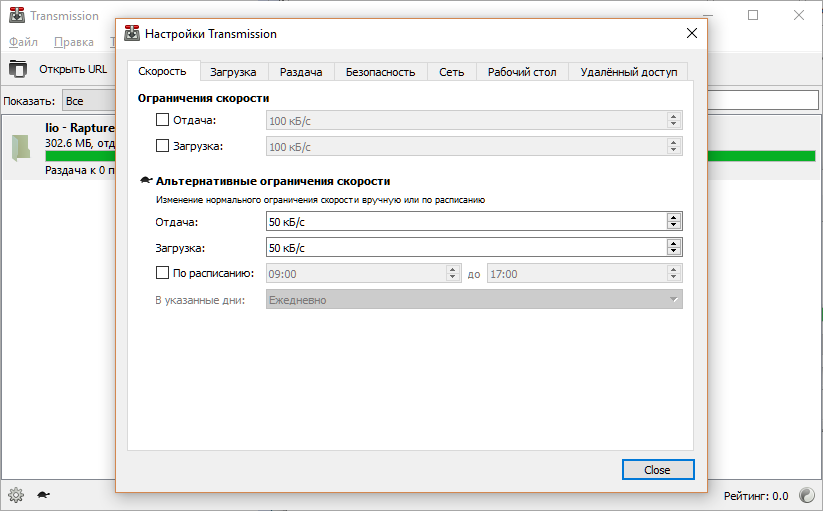Click the settings gear icon in status bar

[x=15, y=495]
